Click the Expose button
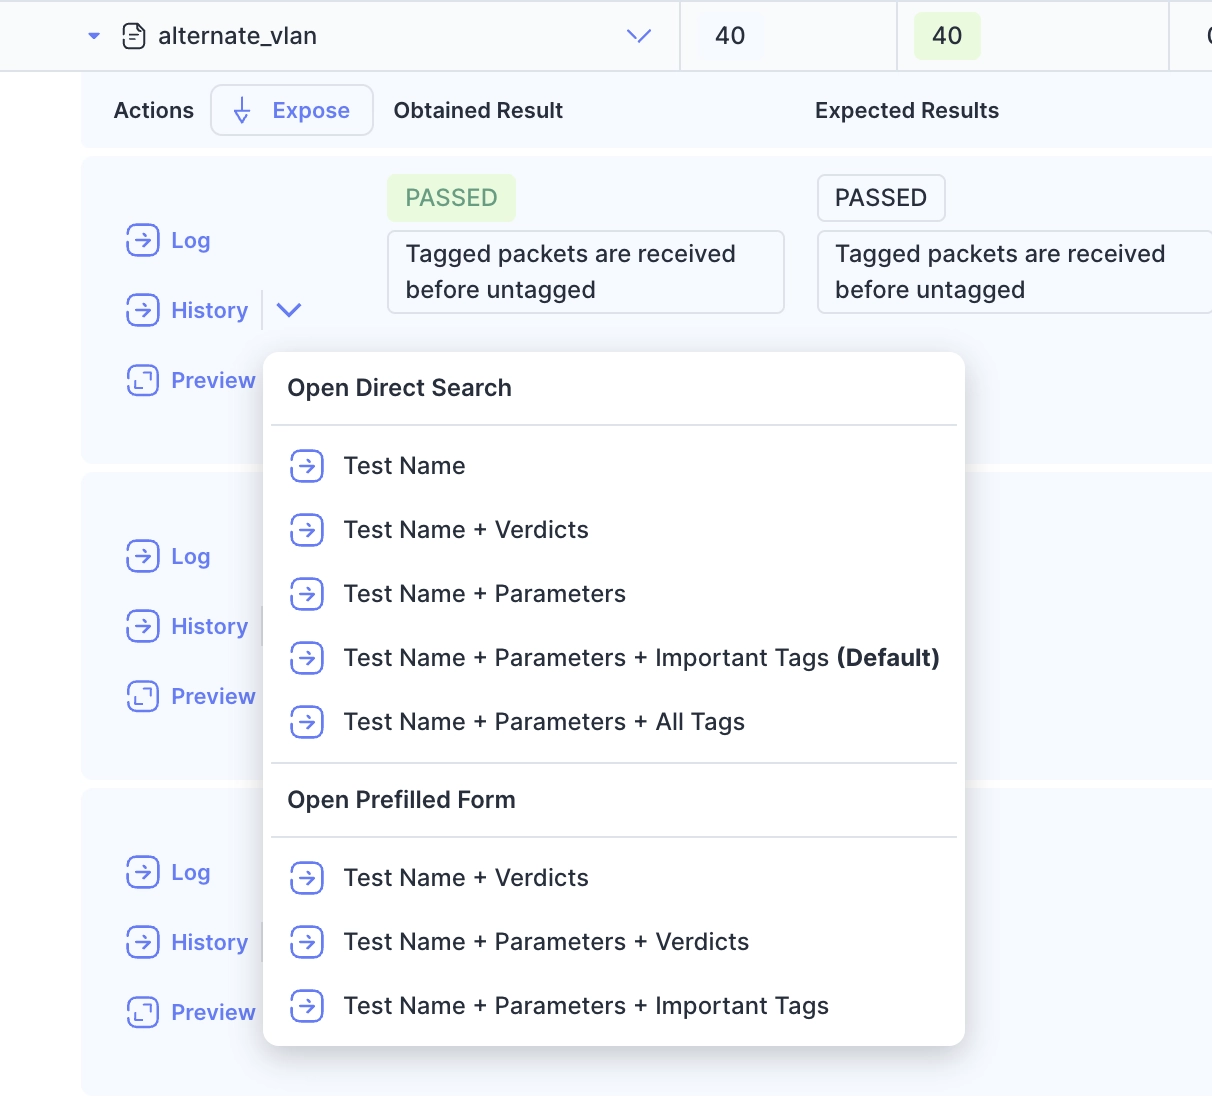Viewport: 1212px width, 1099px height. (292, 110)
